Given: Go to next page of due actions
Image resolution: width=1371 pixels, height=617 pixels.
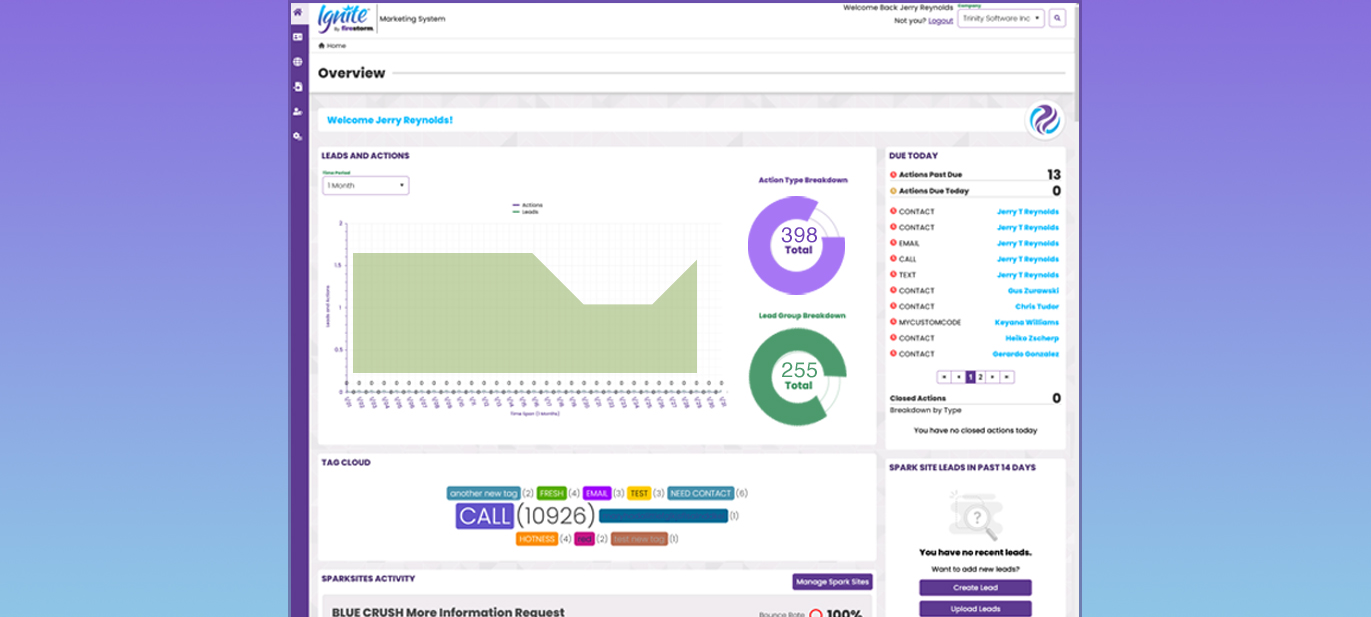Looking at the screenshot, I should click(993, 377).
